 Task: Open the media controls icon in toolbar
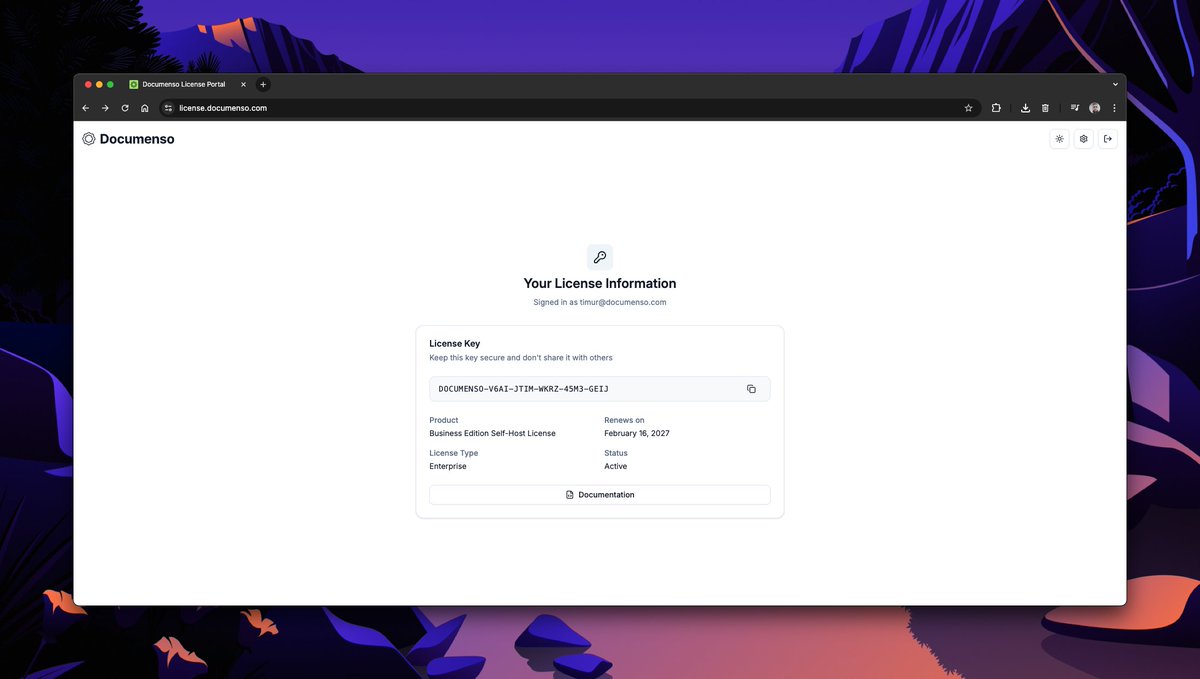[1074, 108]
